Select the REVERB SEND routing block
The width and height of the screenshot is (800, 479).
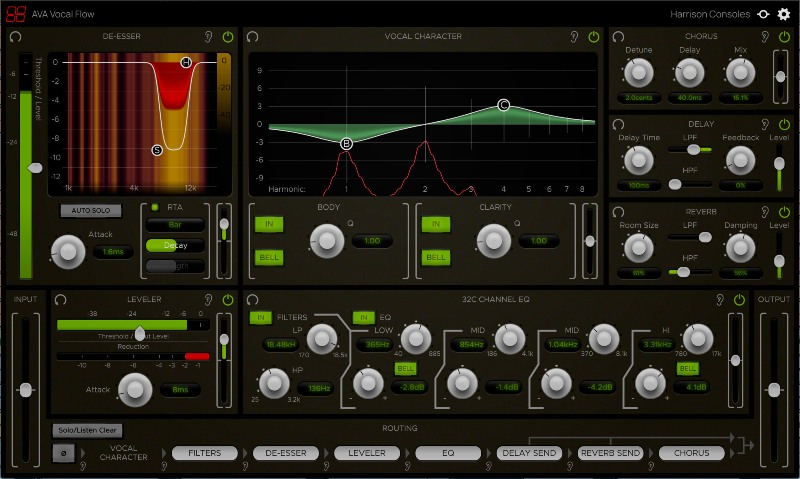(x=610, y=453)
